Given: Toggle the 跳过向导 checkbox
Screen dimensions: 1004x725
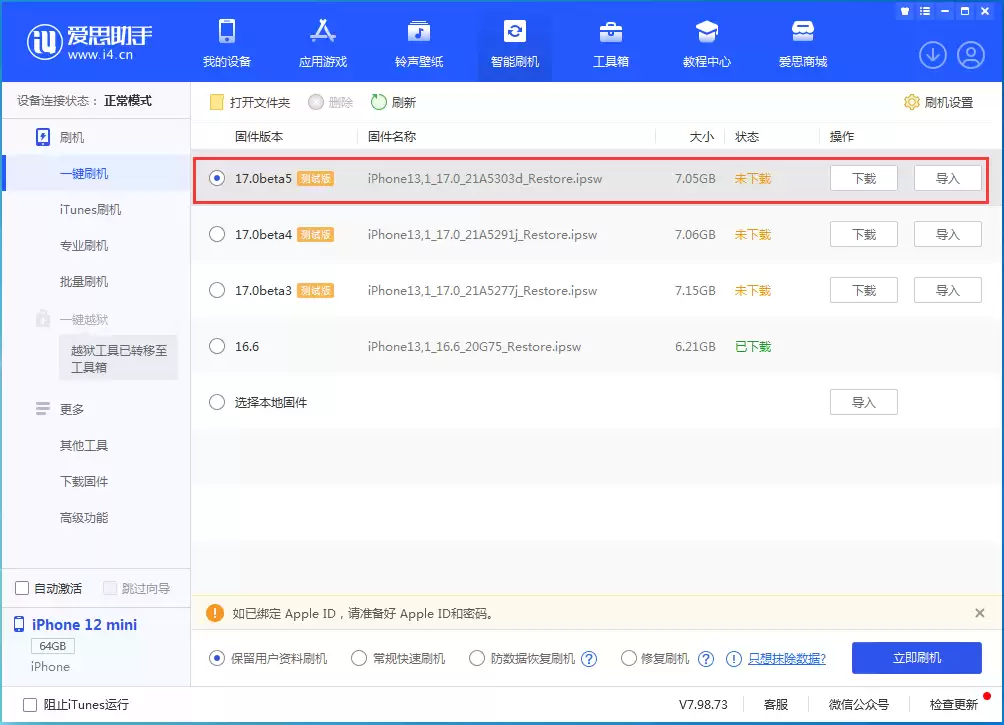Looking at the screenshot, I should (x=109, y=588).
